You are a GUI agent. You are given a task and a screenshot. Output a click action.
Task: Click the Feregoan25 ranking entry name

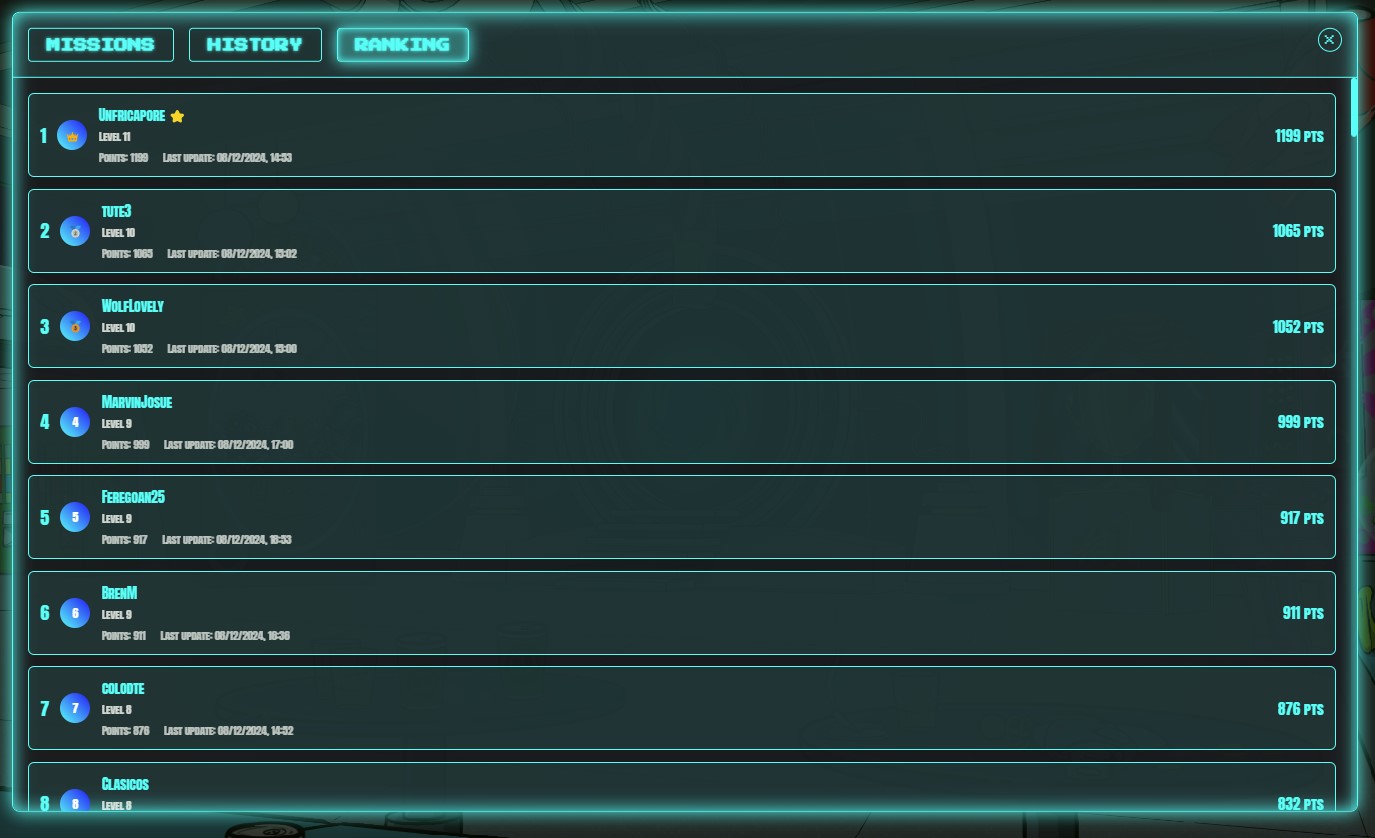tap(133, 497)
